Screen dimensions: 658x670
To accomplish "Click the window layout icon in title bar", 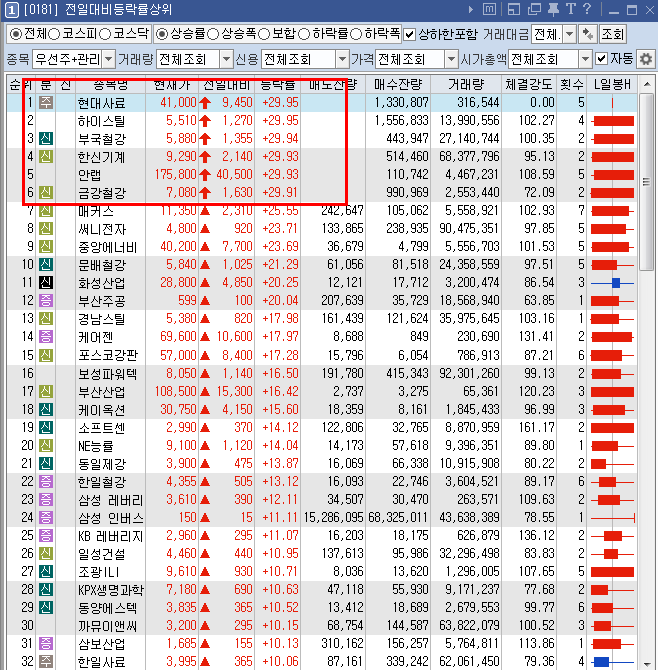I will [514, 9].
